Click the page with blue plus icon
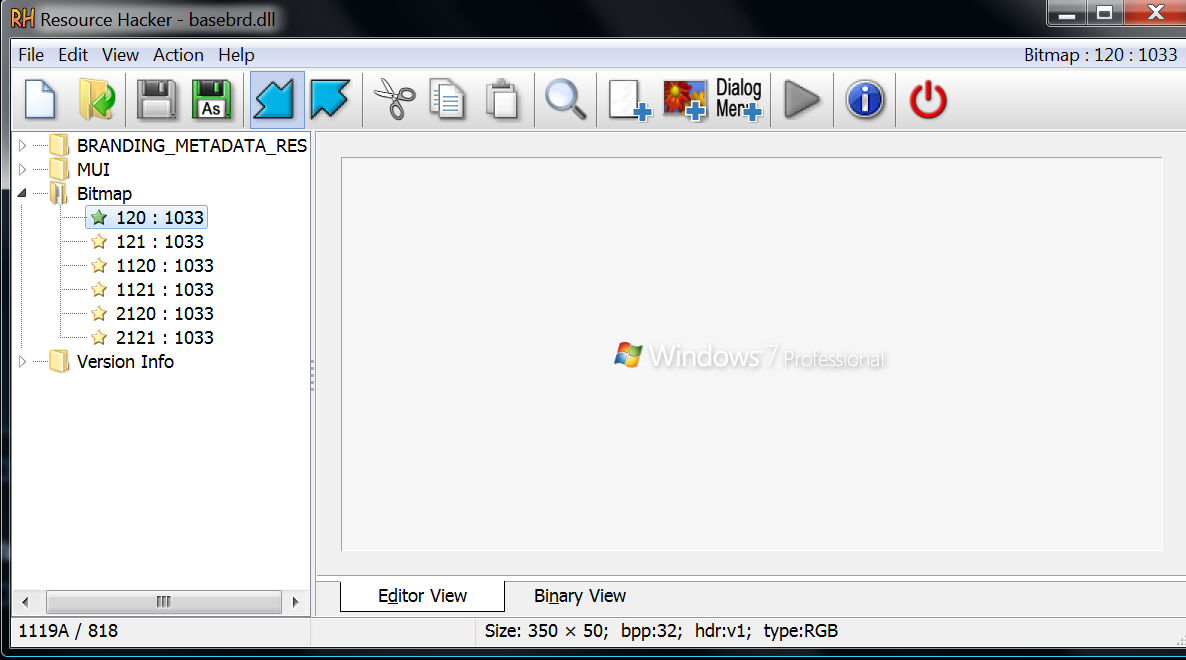1186x660 pixels. pos(629,100)
